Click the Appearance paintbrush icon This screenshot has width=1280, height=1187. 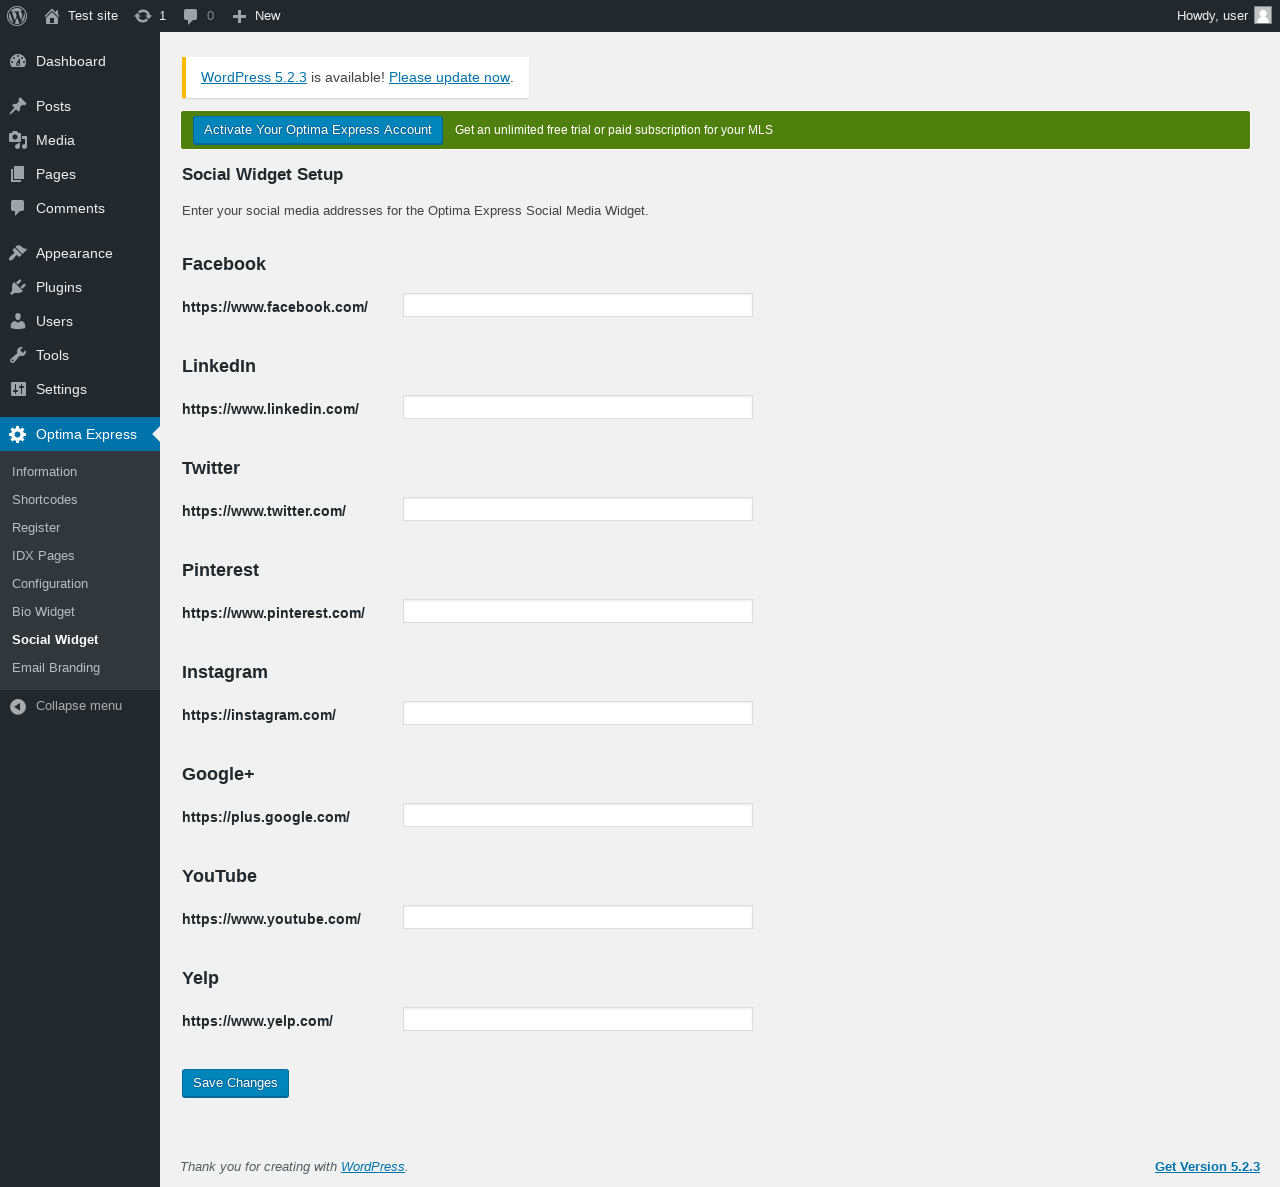click(x=18, y=253)
